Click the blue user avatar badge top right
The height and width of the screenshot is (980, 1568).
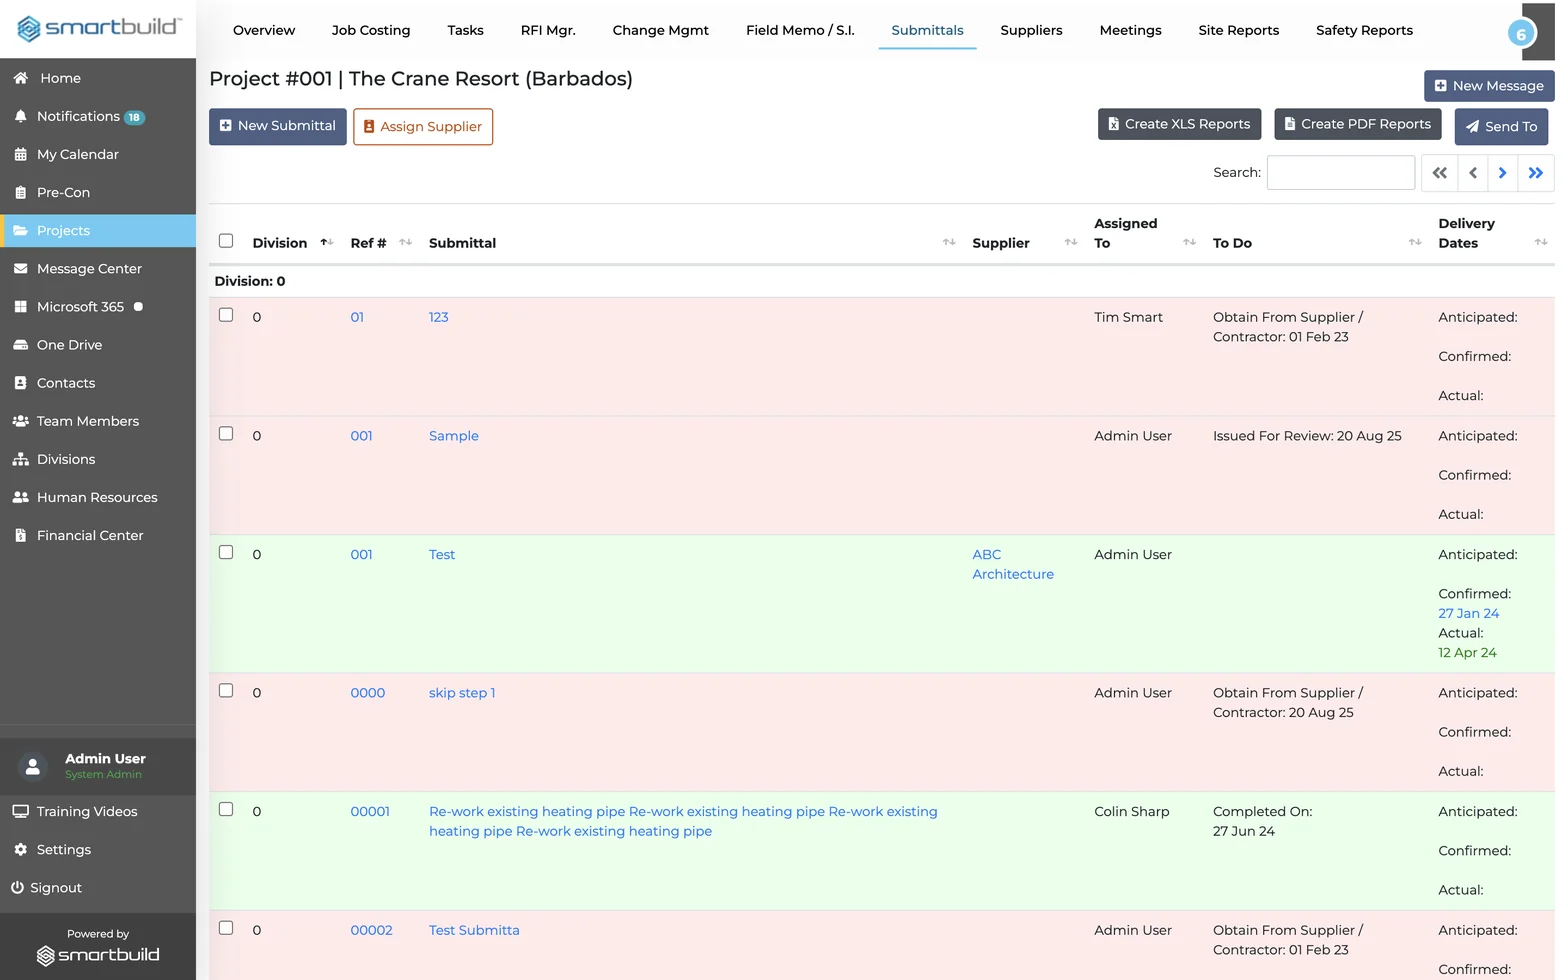1521,33
